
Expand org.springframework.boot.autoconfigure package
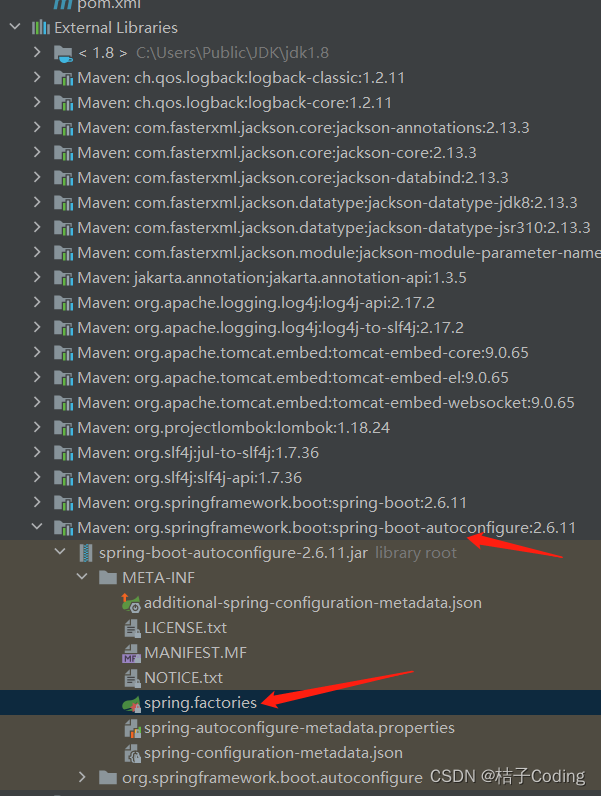82,777
